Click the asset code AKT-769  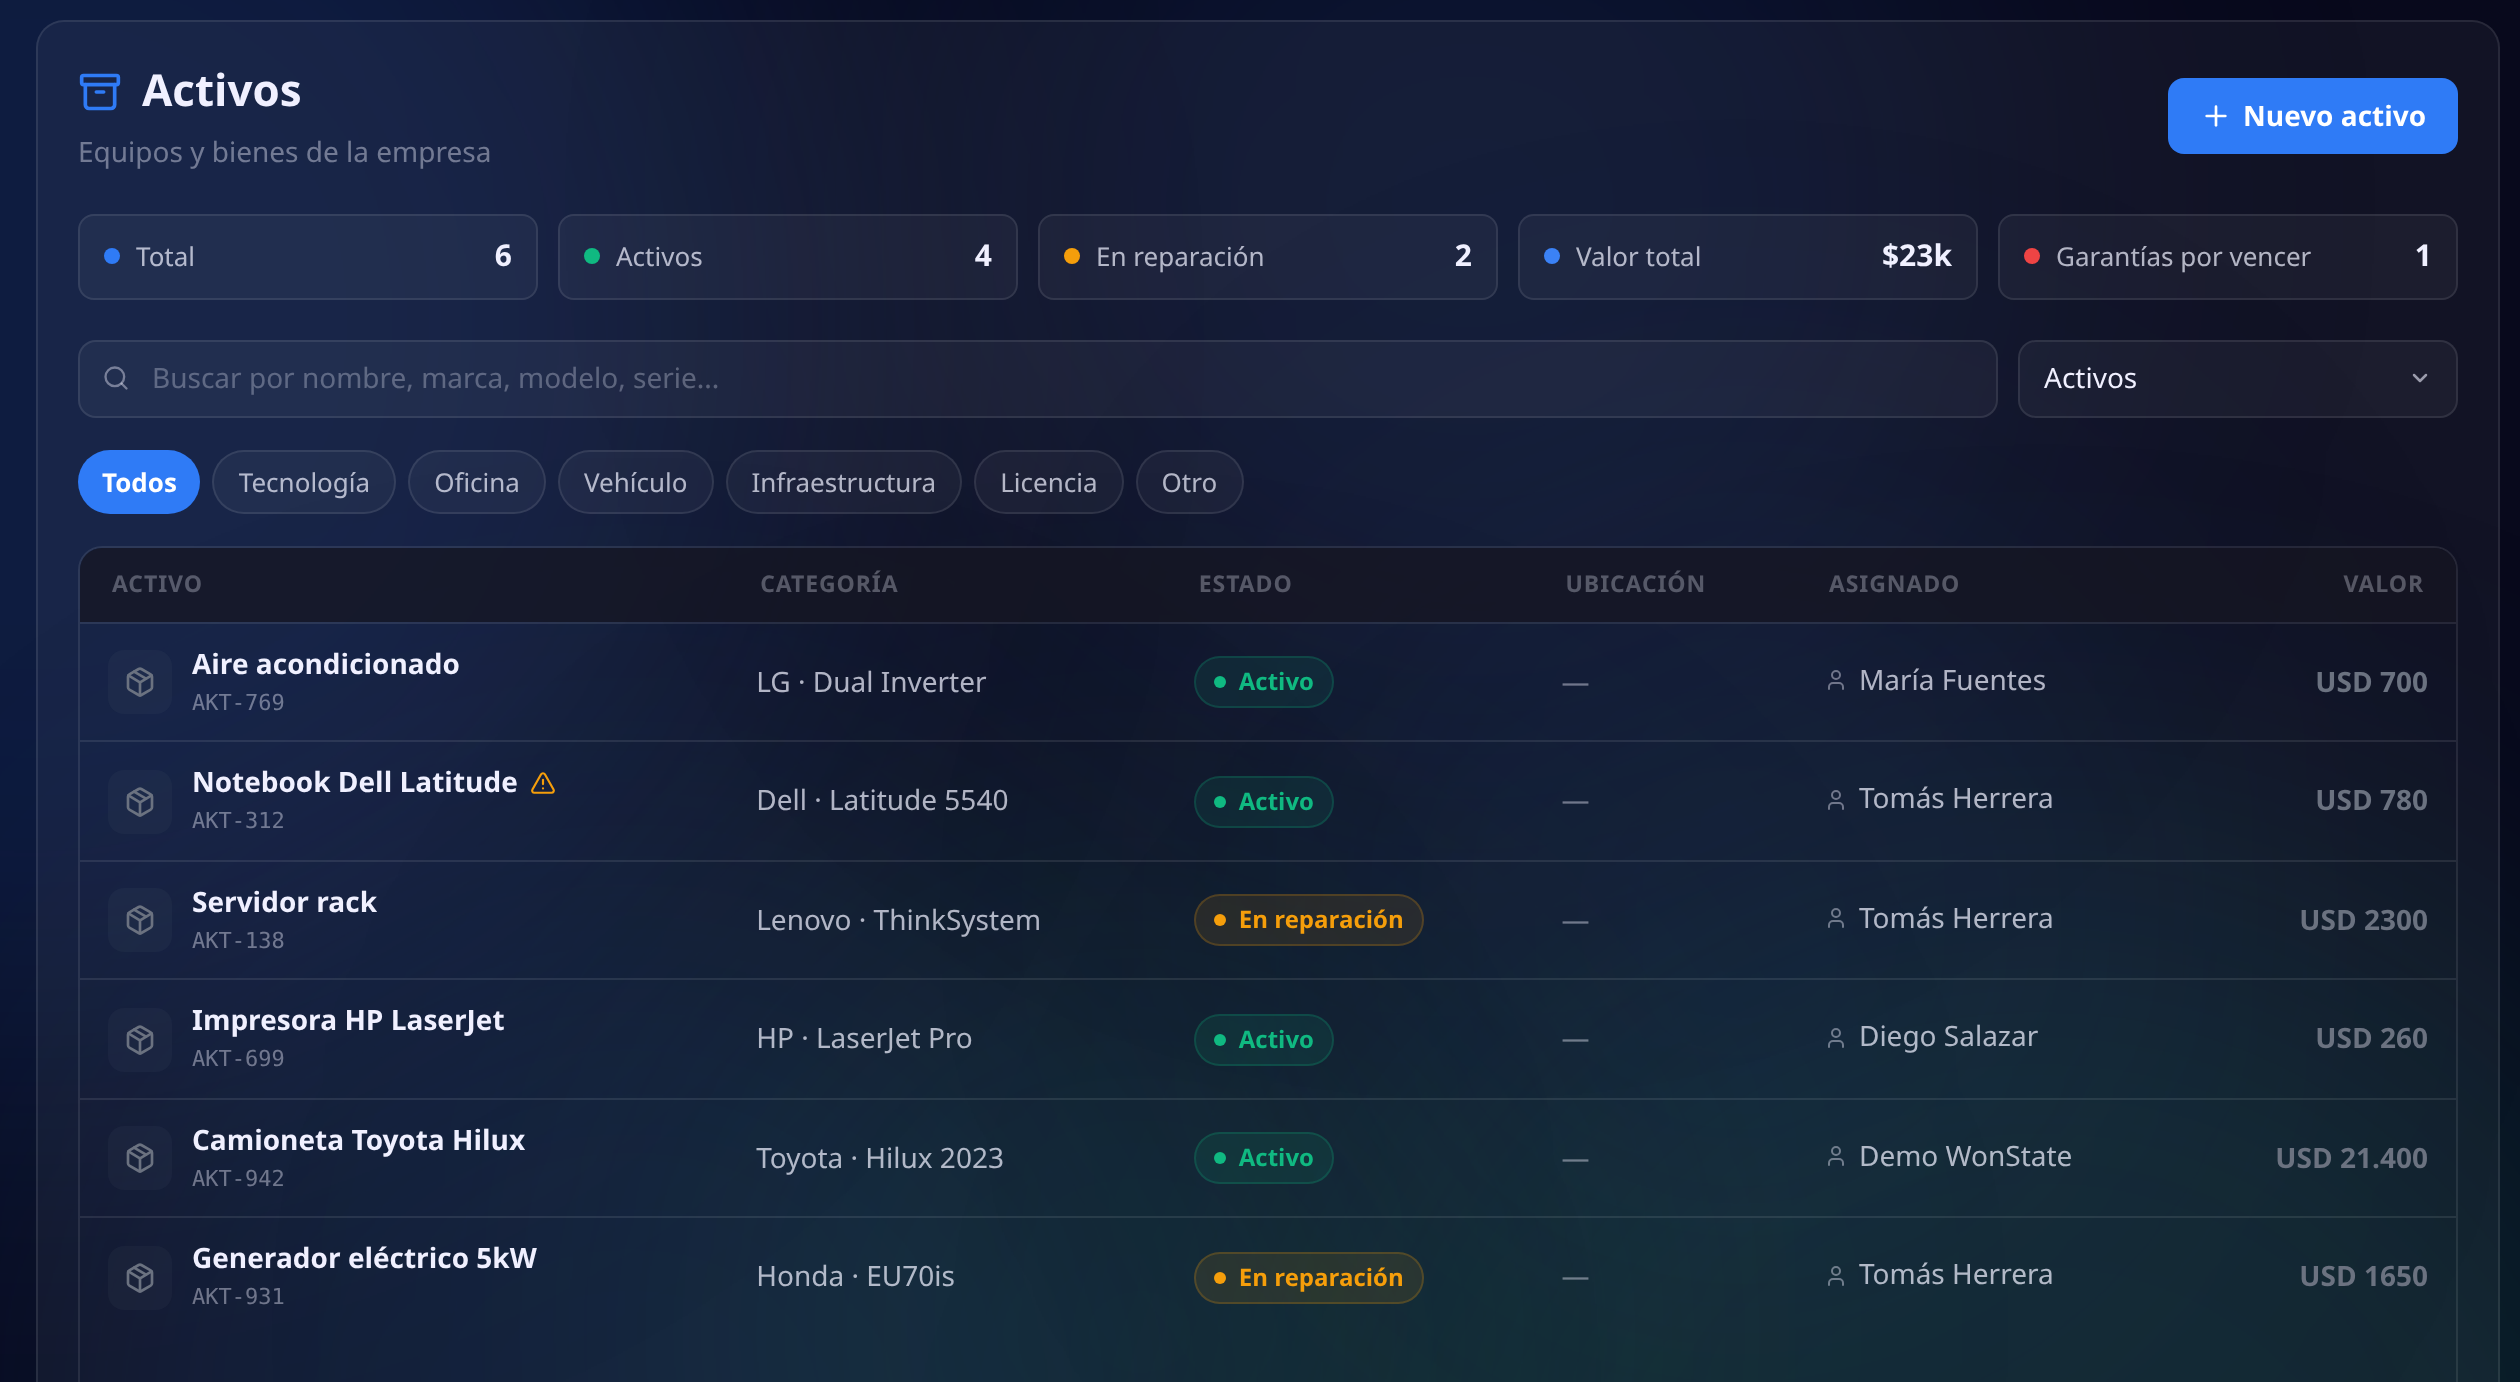pos(238,703)
